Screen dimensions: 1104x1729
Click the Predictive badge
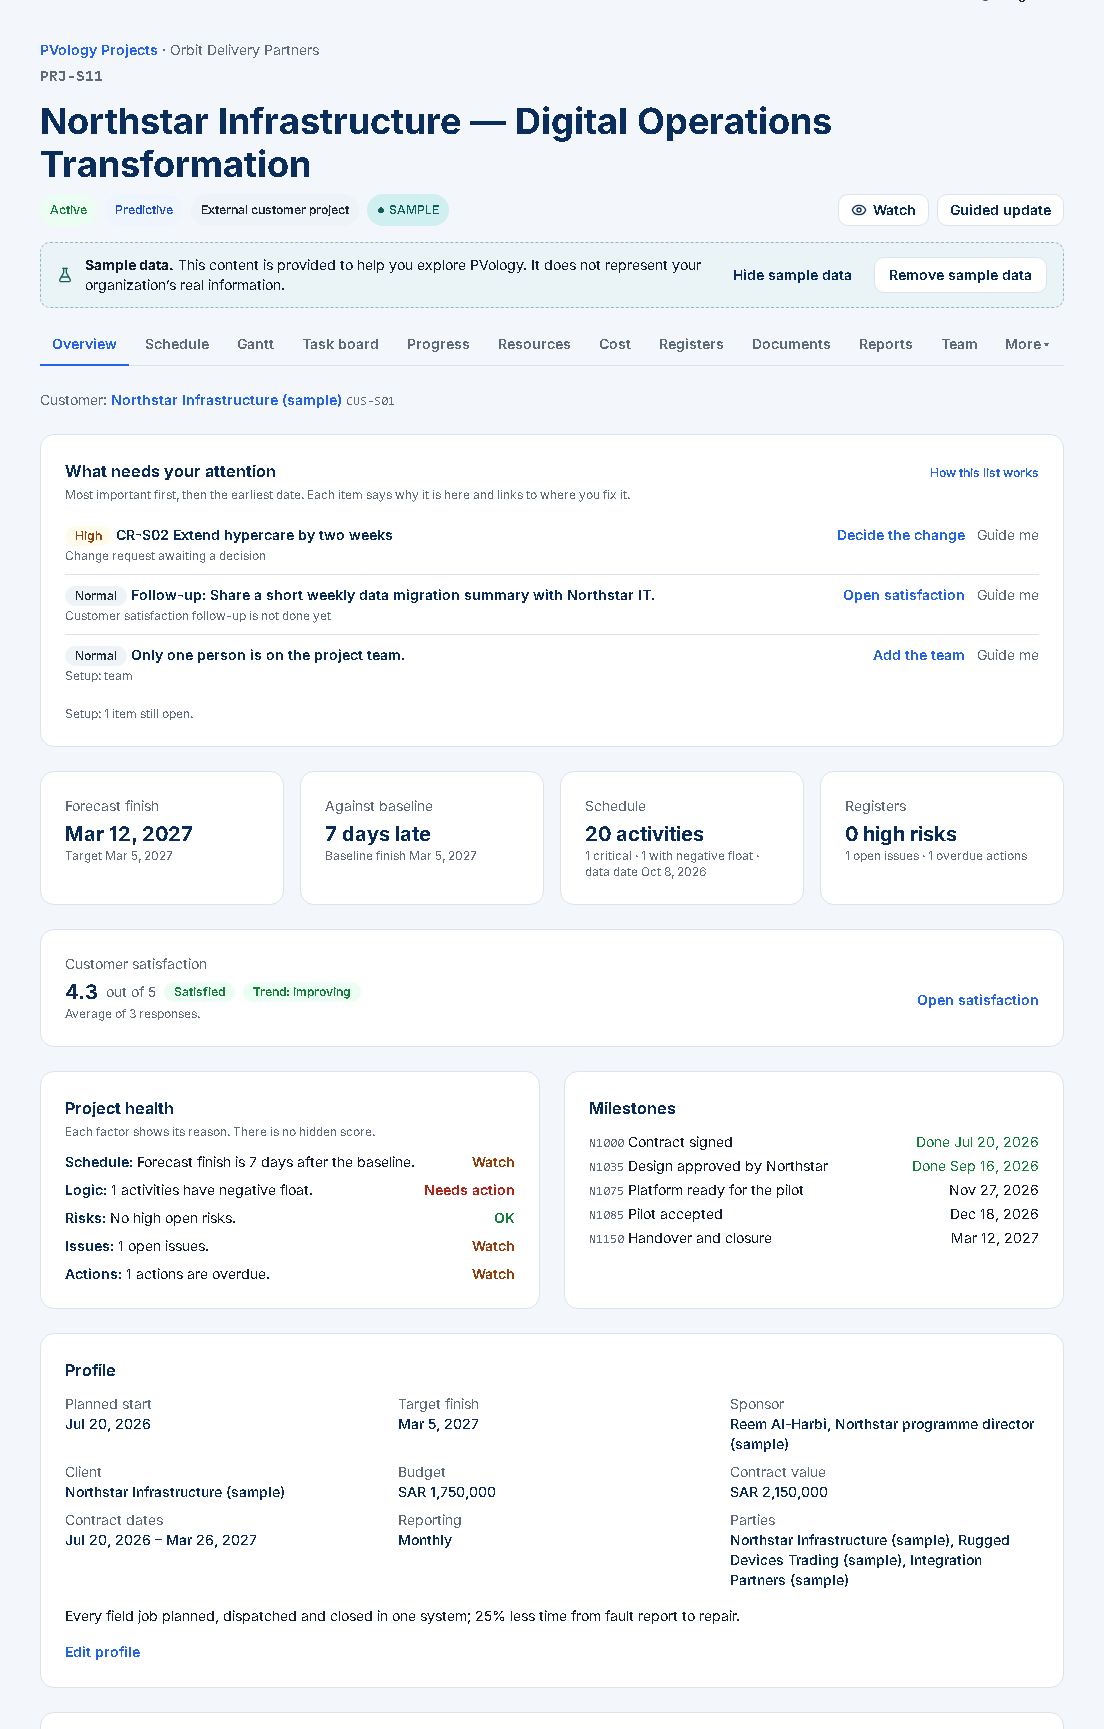coord(144,210)
